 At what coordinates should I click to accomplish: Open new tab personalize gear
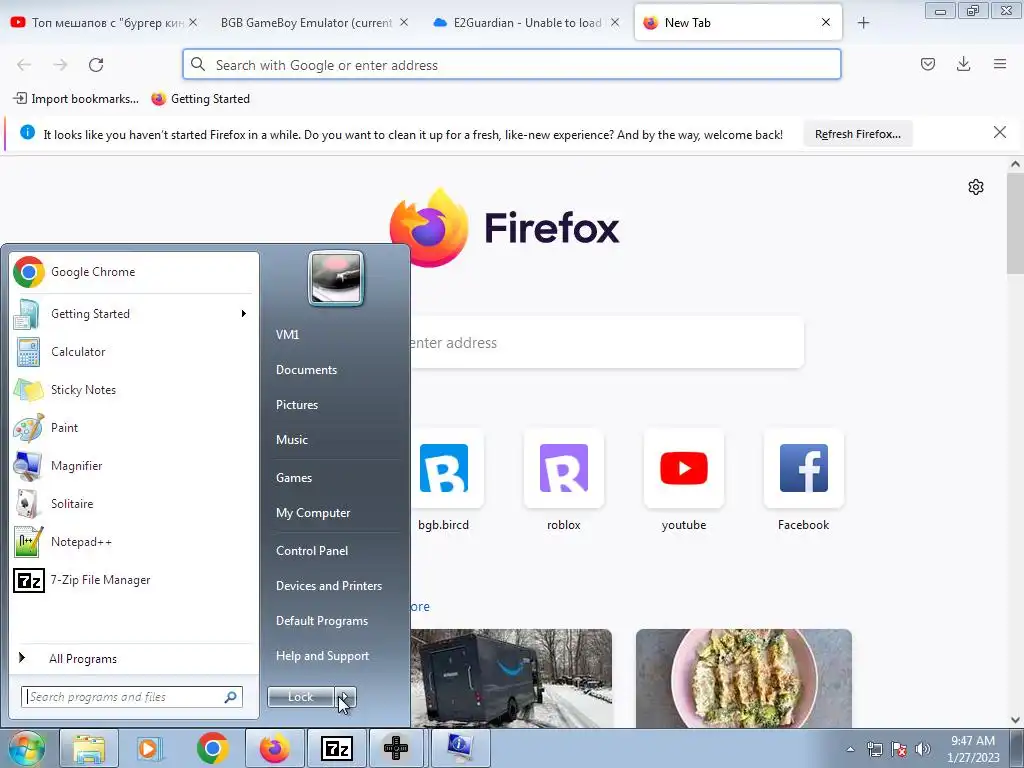[x=976, y=187]
